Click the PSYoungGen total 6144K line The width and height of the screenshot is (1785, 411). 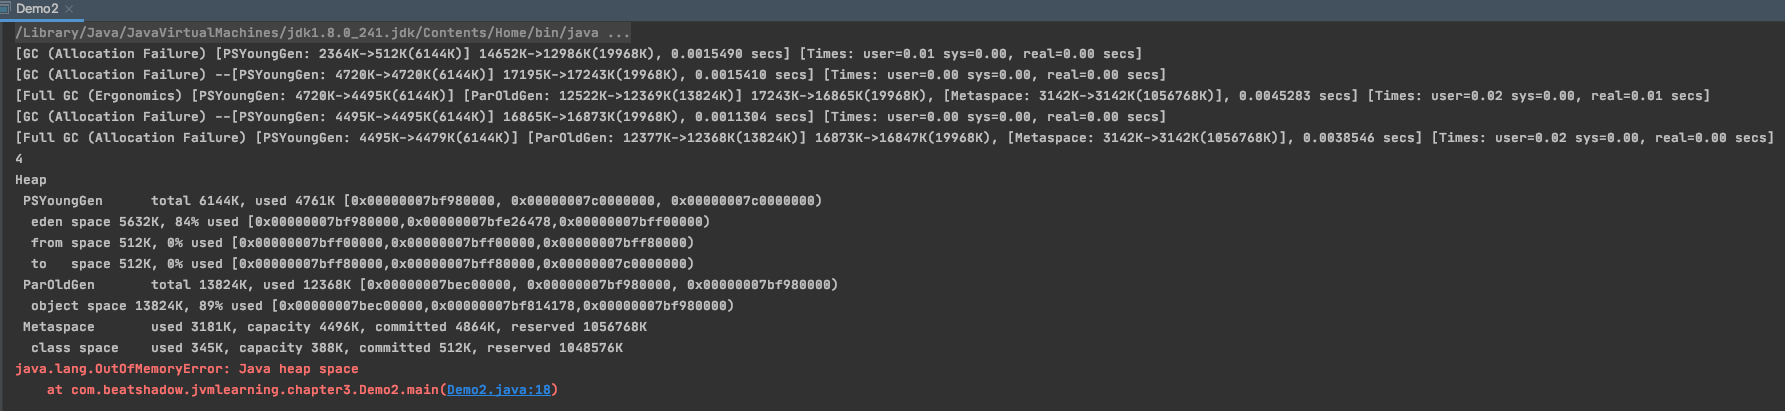tap(423, 201)
